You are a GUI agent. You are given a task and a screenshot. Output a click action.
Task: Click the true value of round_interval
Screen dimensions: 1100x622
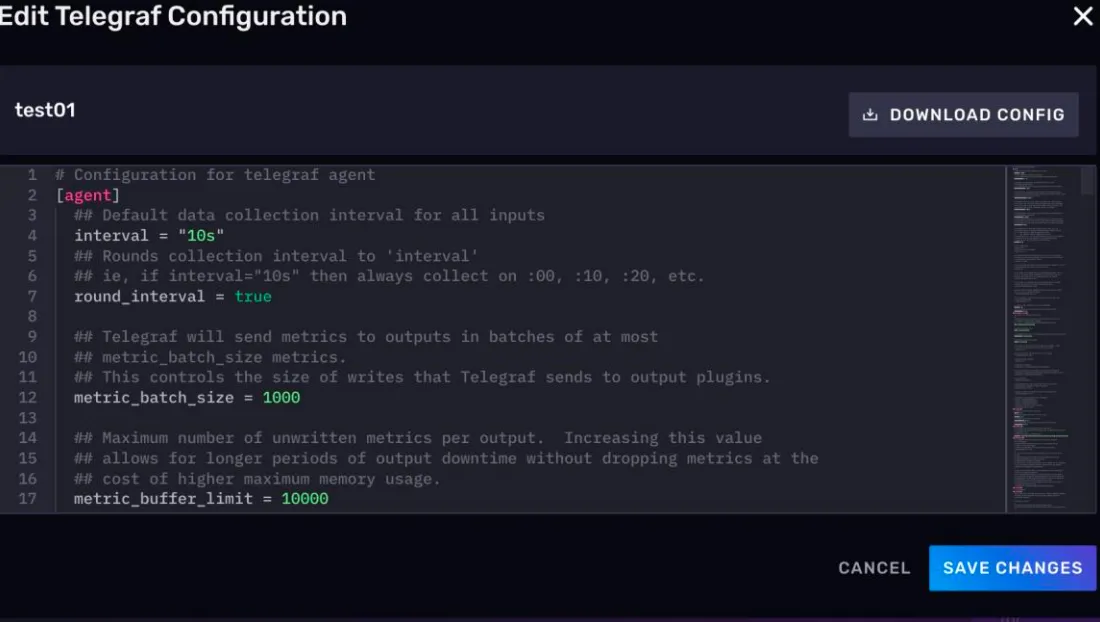coord(253,296)
